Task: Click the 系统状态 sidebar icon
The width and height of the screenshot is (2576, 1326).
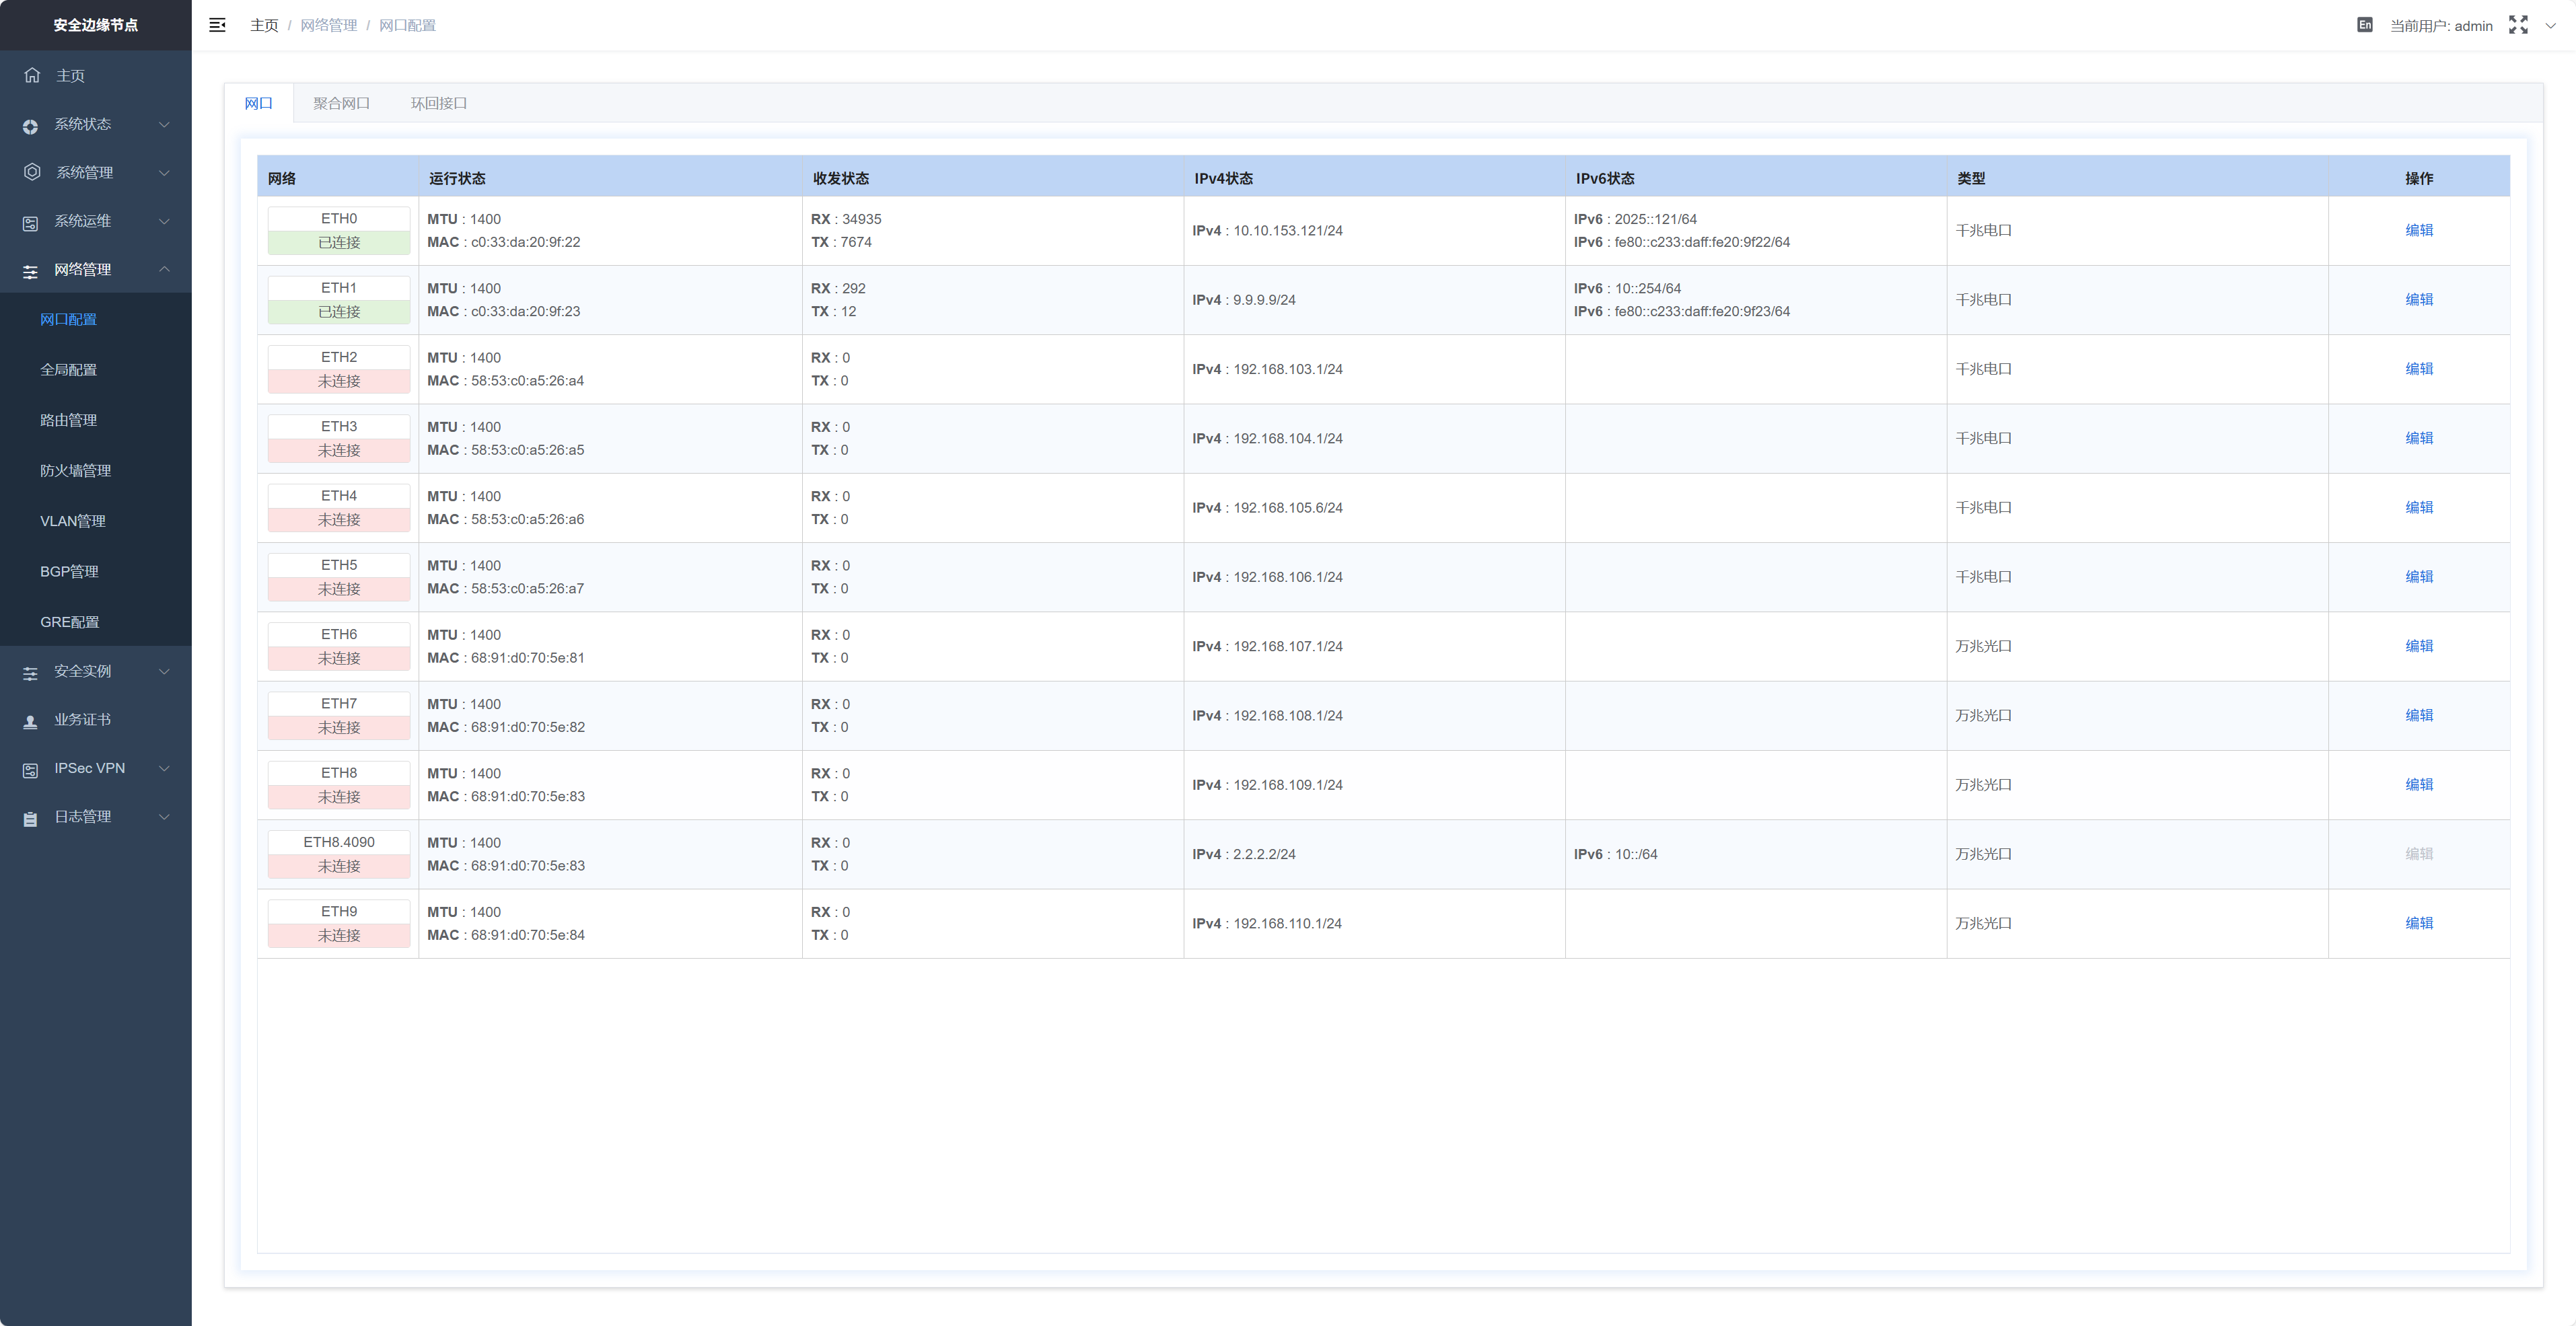Action: point(30,126)
